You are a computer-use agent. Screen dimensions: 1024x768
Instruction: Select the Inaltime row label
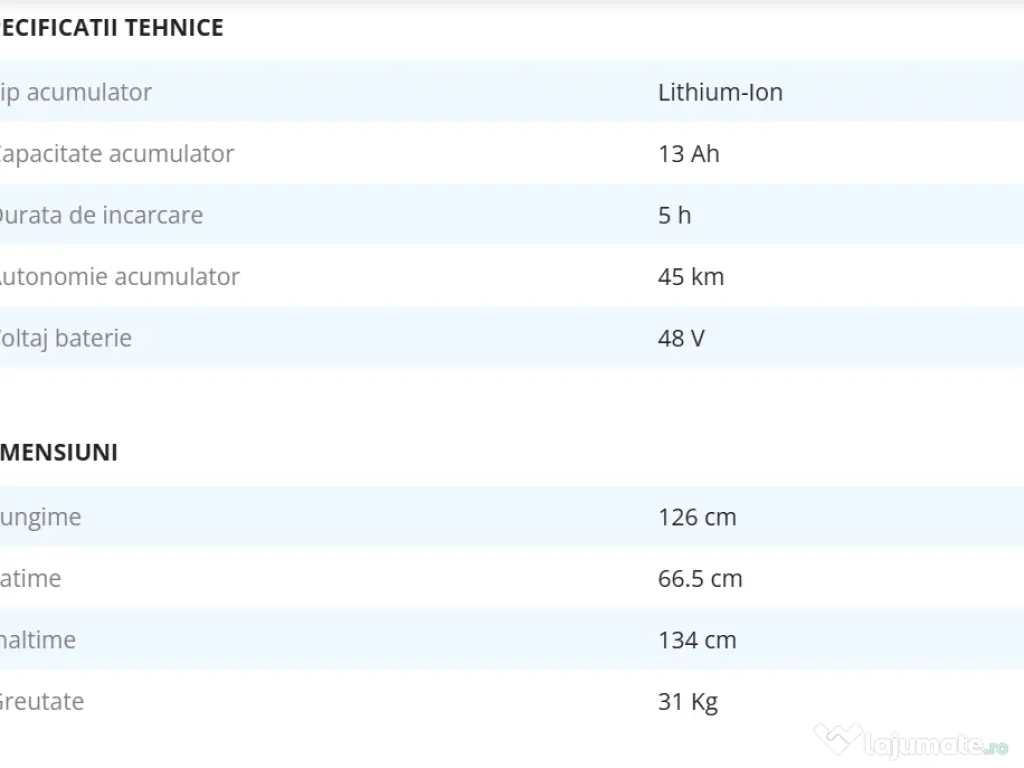38,640
